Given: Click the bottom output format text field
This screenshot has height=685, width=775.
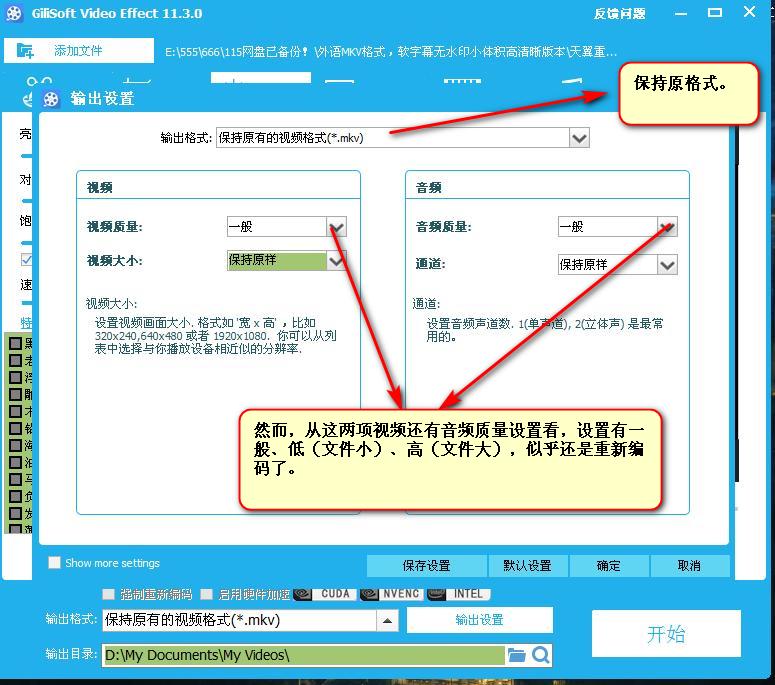Looking at the screenshot, I should coord(240,620).
